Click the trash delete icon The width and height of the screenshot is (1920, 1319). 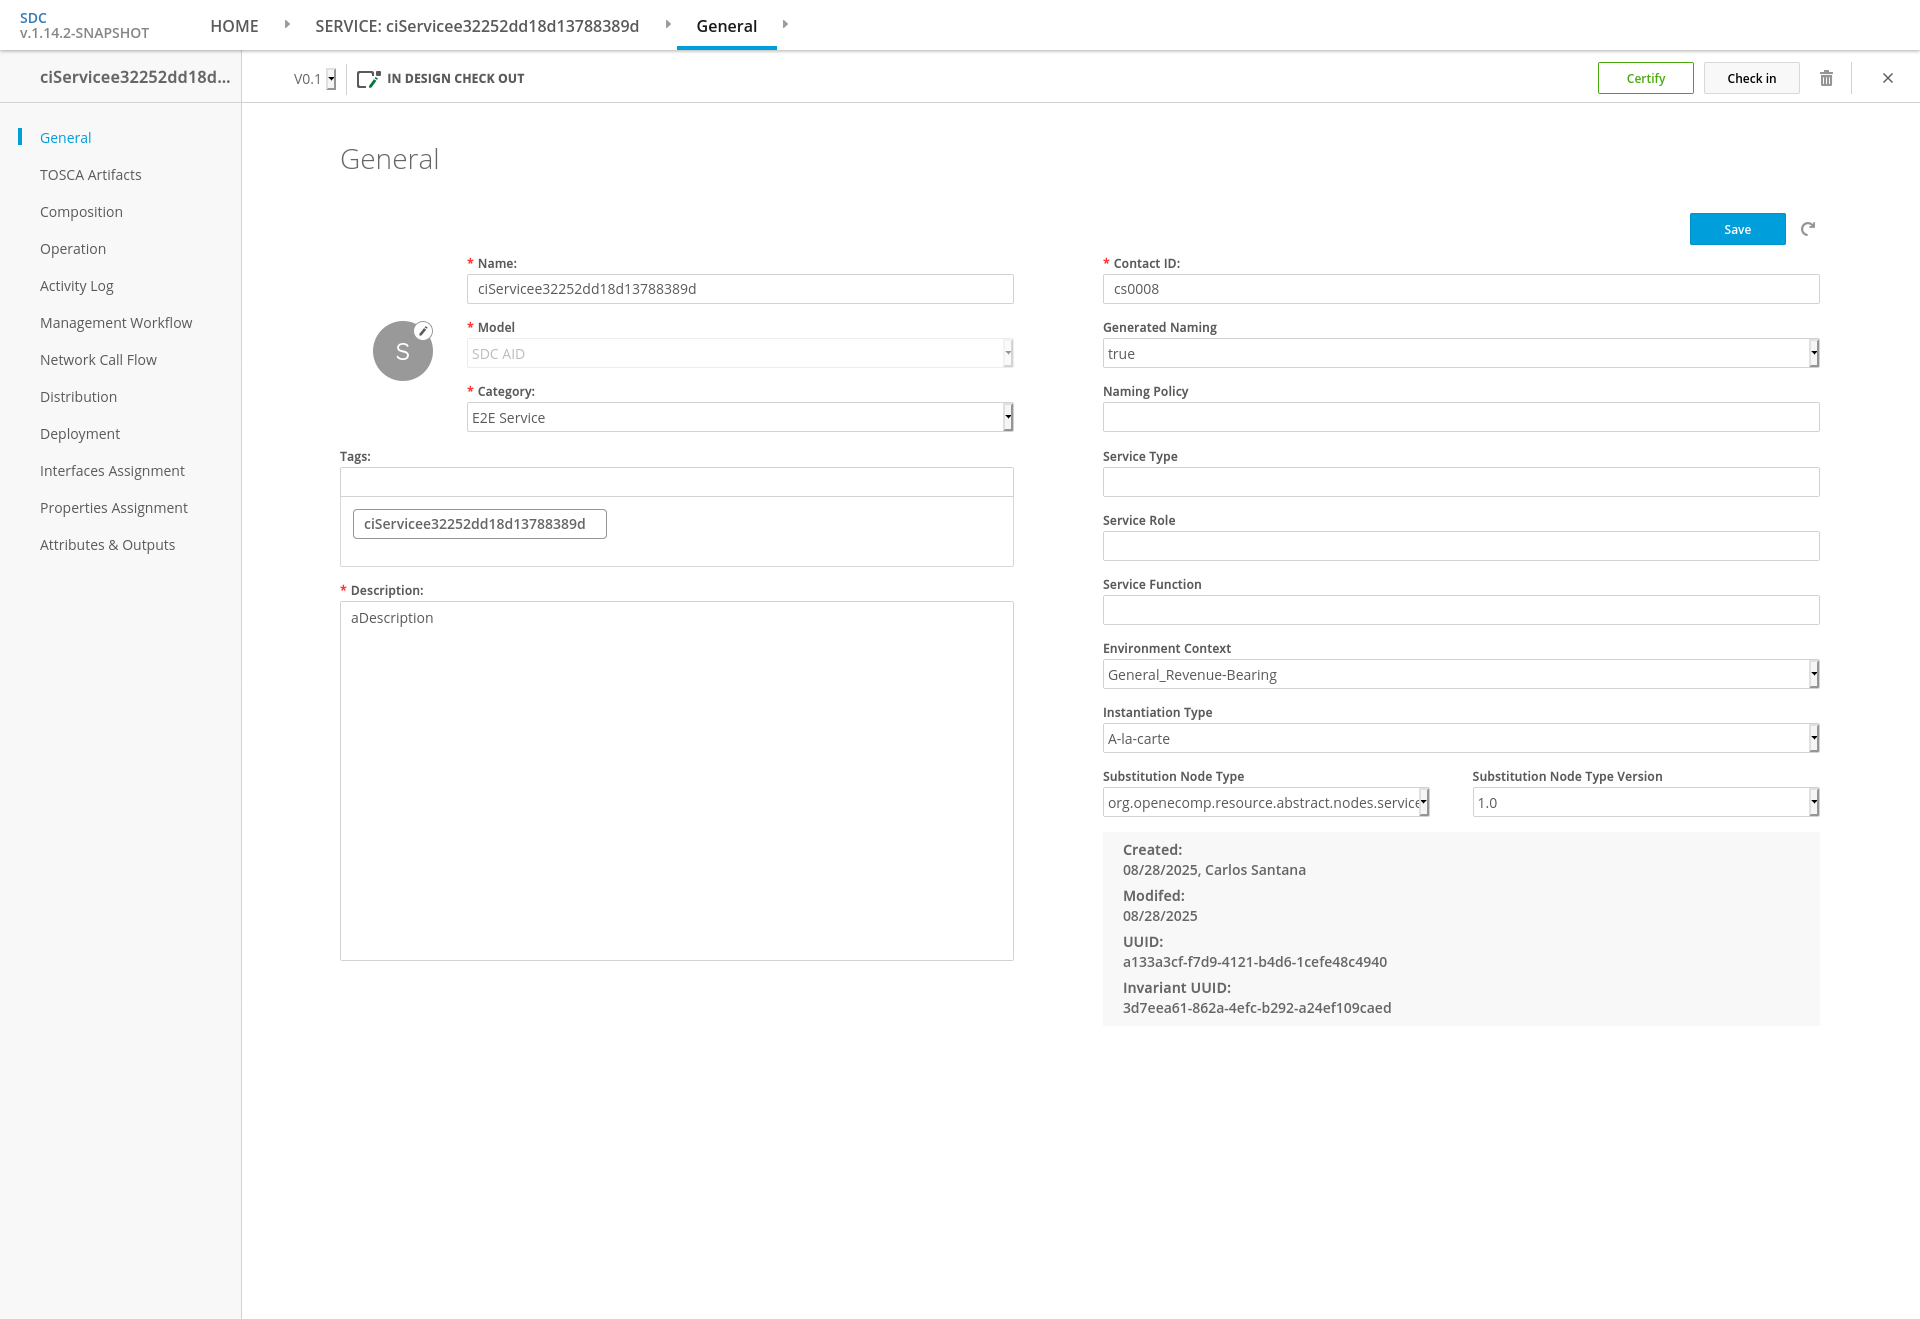point(1826,78)
